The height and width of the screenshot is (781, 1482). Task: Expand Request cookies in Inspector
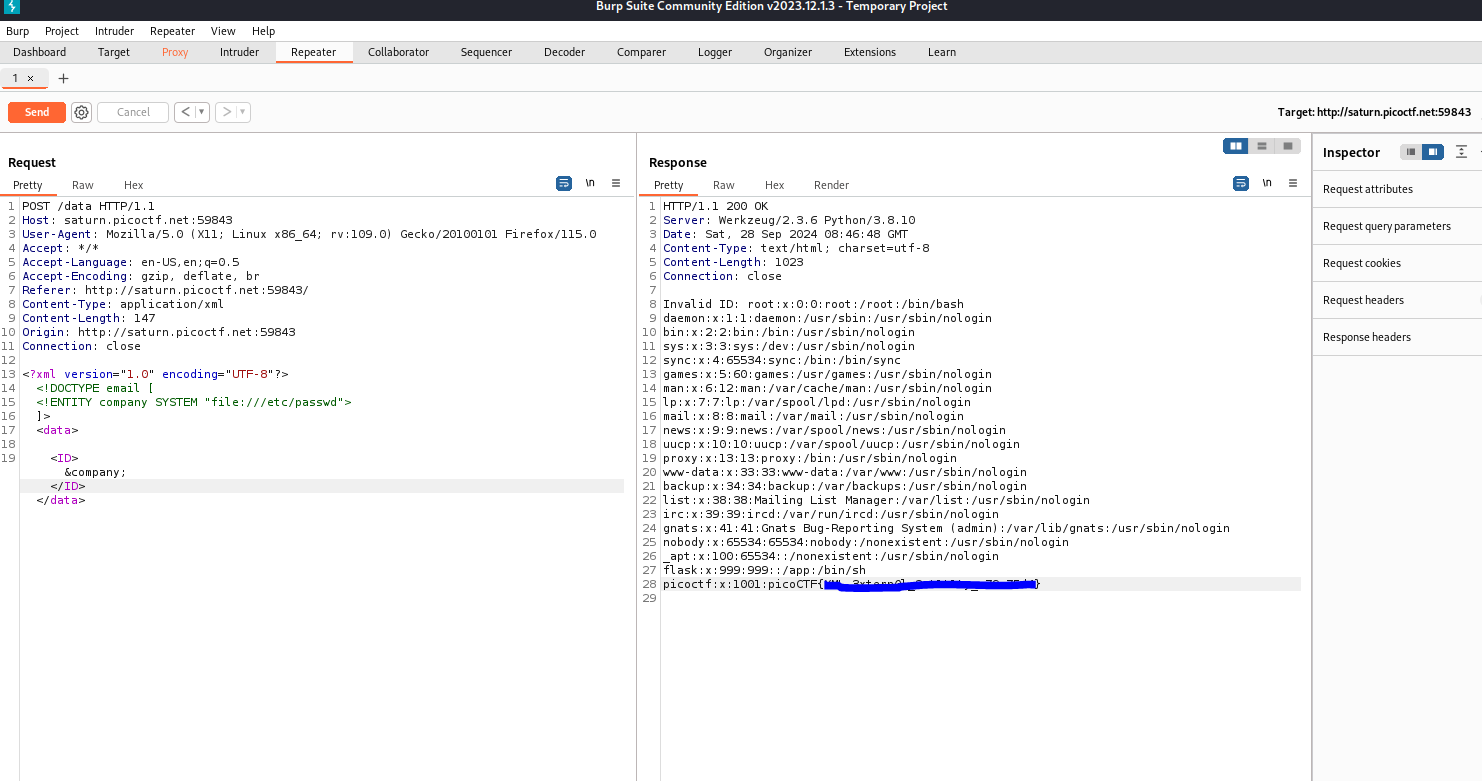(x=1397, y=263)
